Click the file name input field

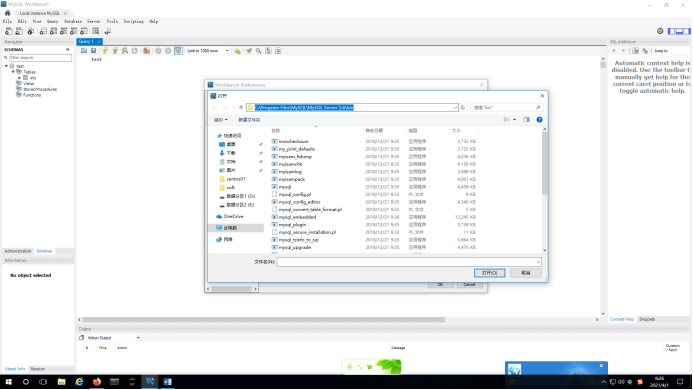click(409, 262)
